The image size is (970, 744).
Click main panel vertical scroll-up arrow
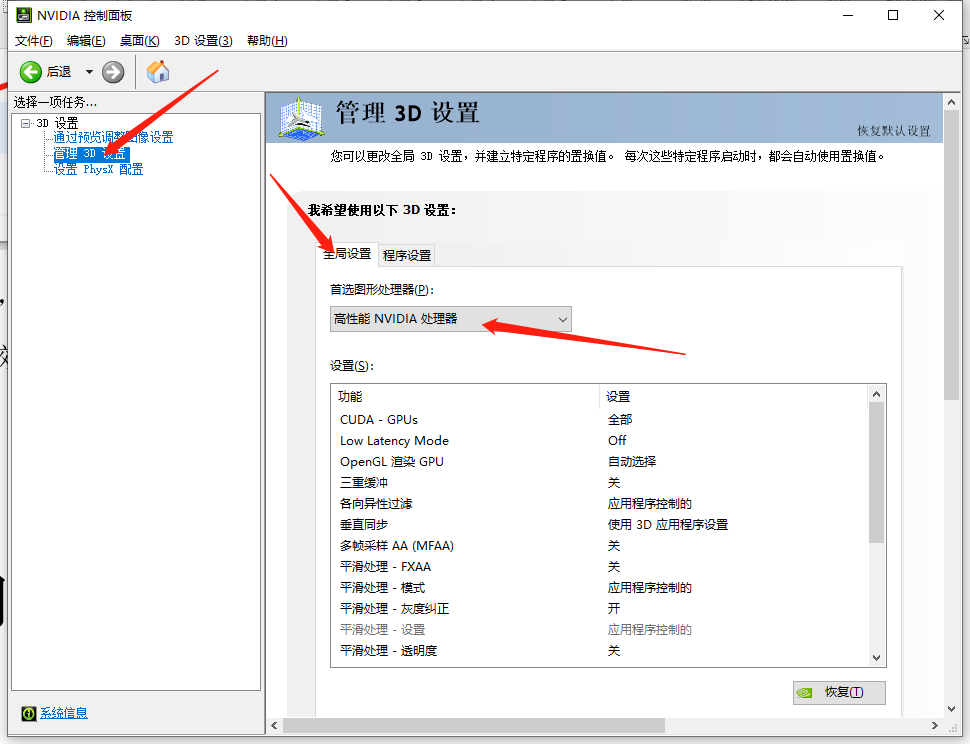coord(951,102)
